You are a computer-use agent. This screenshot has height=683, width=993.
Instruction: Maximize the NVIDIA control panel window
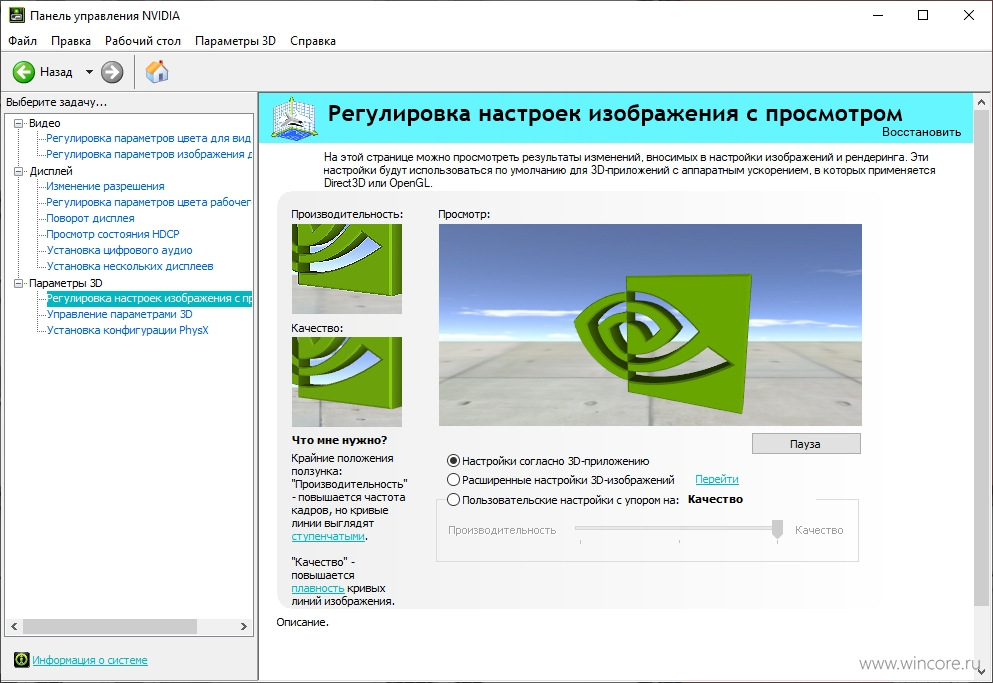coord(923,15)
